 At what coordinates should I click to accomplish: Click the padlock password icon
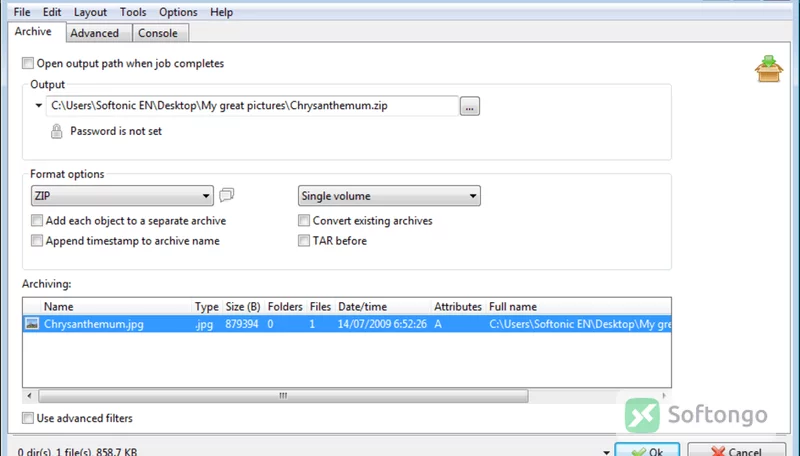pos(57,131)
